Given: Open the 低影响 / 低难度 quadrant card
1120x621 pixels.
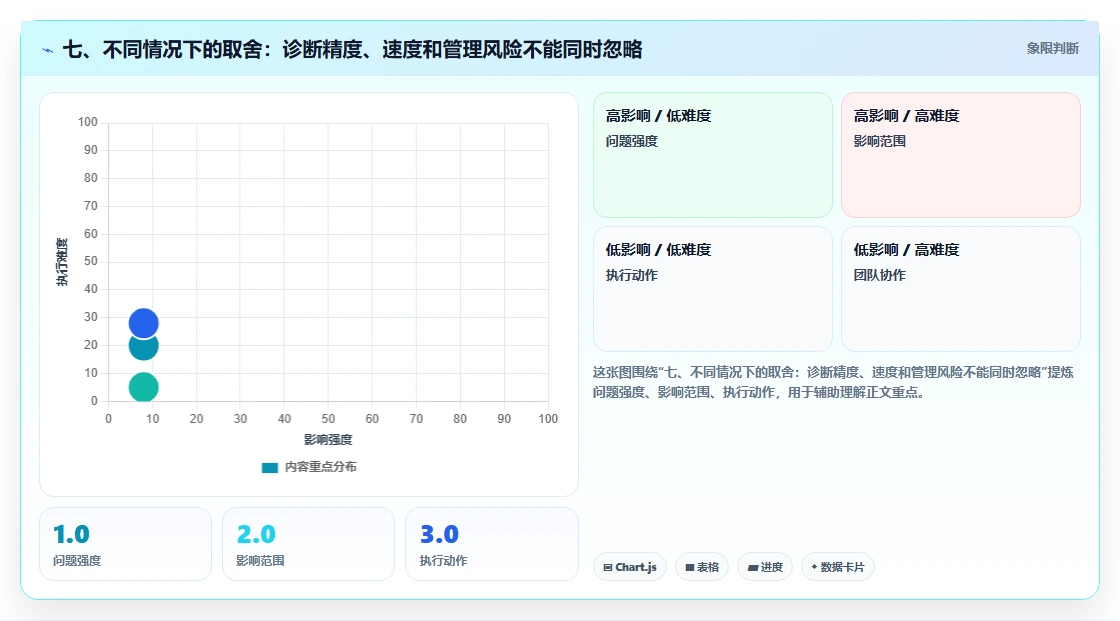Looking at the screenshot, I should 713,289.
